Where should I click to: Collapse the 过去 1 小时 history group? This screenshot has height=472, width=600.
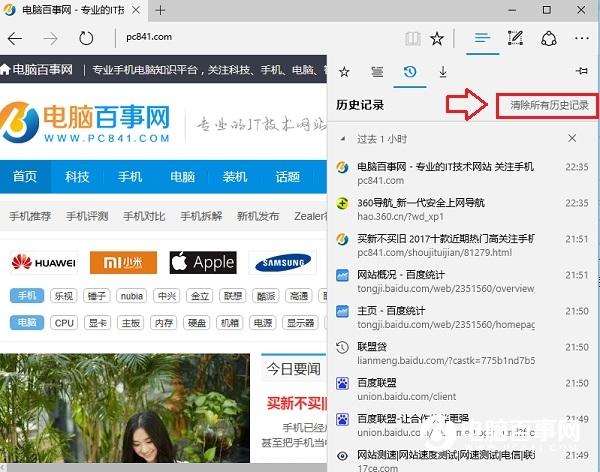(343, 139)
